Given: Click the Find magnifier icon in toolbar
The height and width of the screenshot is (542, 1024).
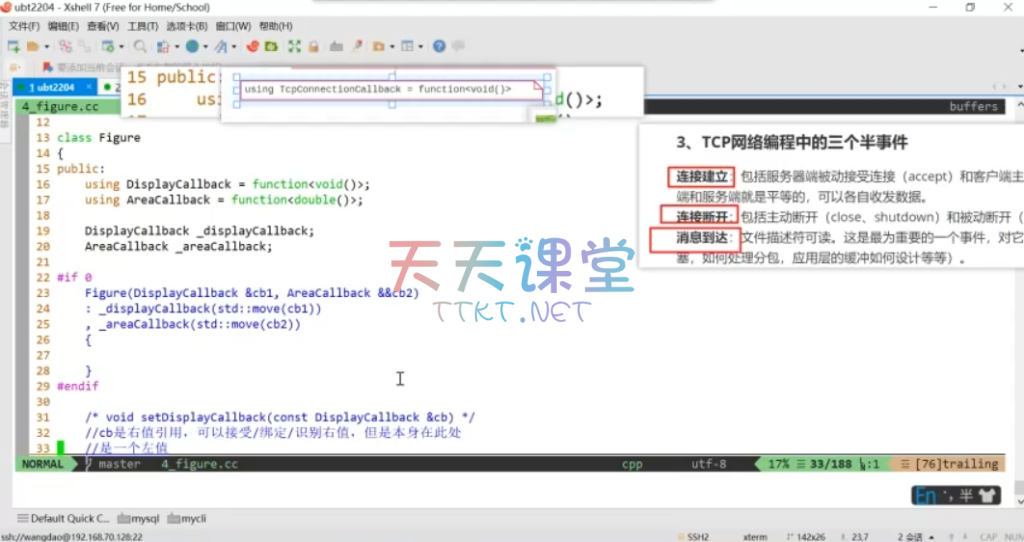Looking at the screenshot, I should tap(139, 46).
